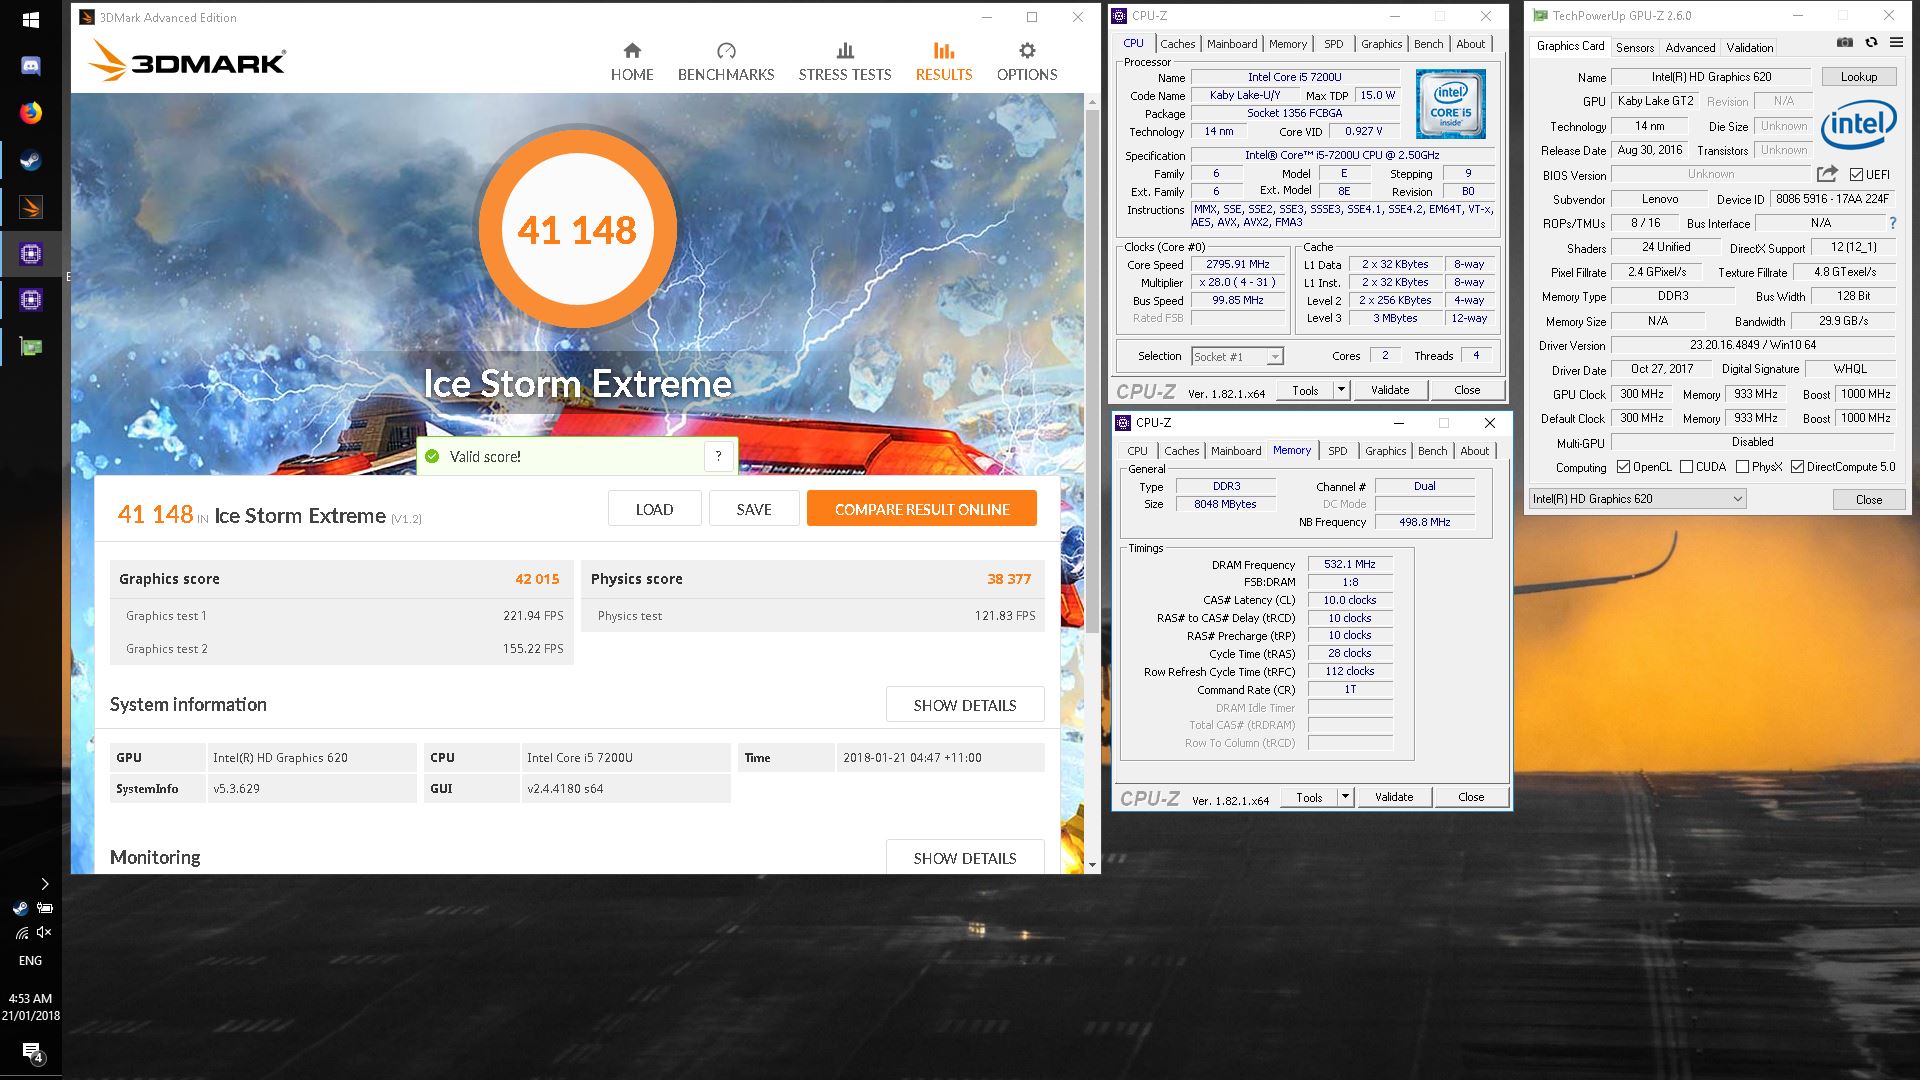This screenshot has height=1080, width=1920.
Task: Switch to Mainboard tab in top CPU-Z
Action: click(x=1232, y=44)
